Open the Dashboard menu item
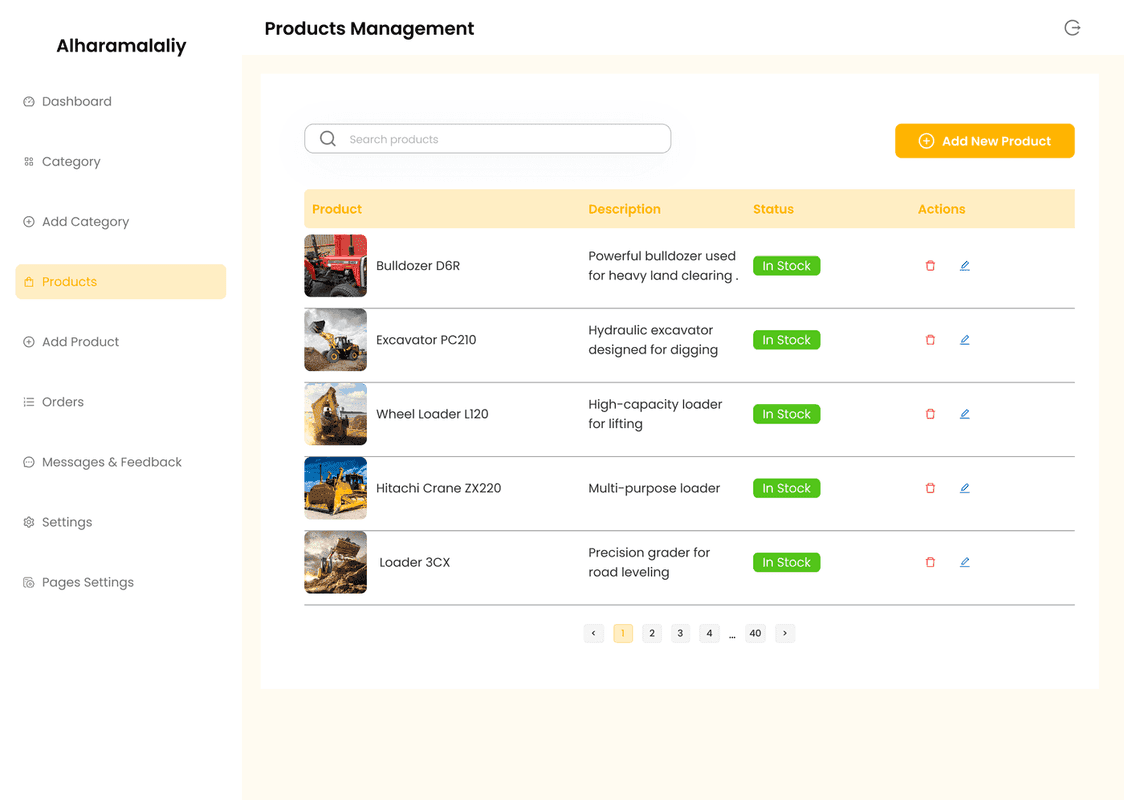This screenshot has width=1124, height=800. 76,102
